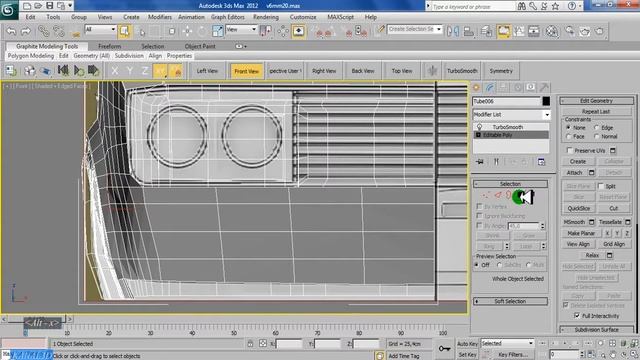Open the Display command panel tab
This screenshot has height=360, width=640.
click(x=531, y=87)
